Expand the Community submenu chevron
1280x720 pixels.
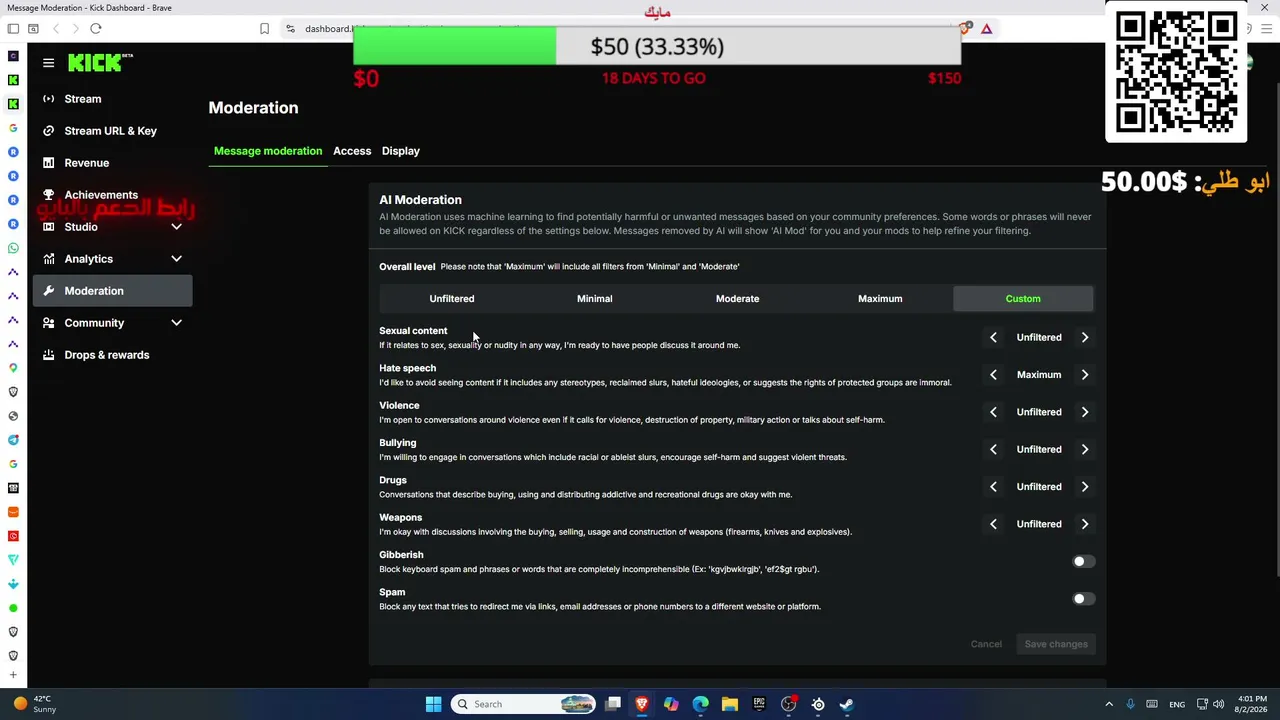[x=176, y=323]
